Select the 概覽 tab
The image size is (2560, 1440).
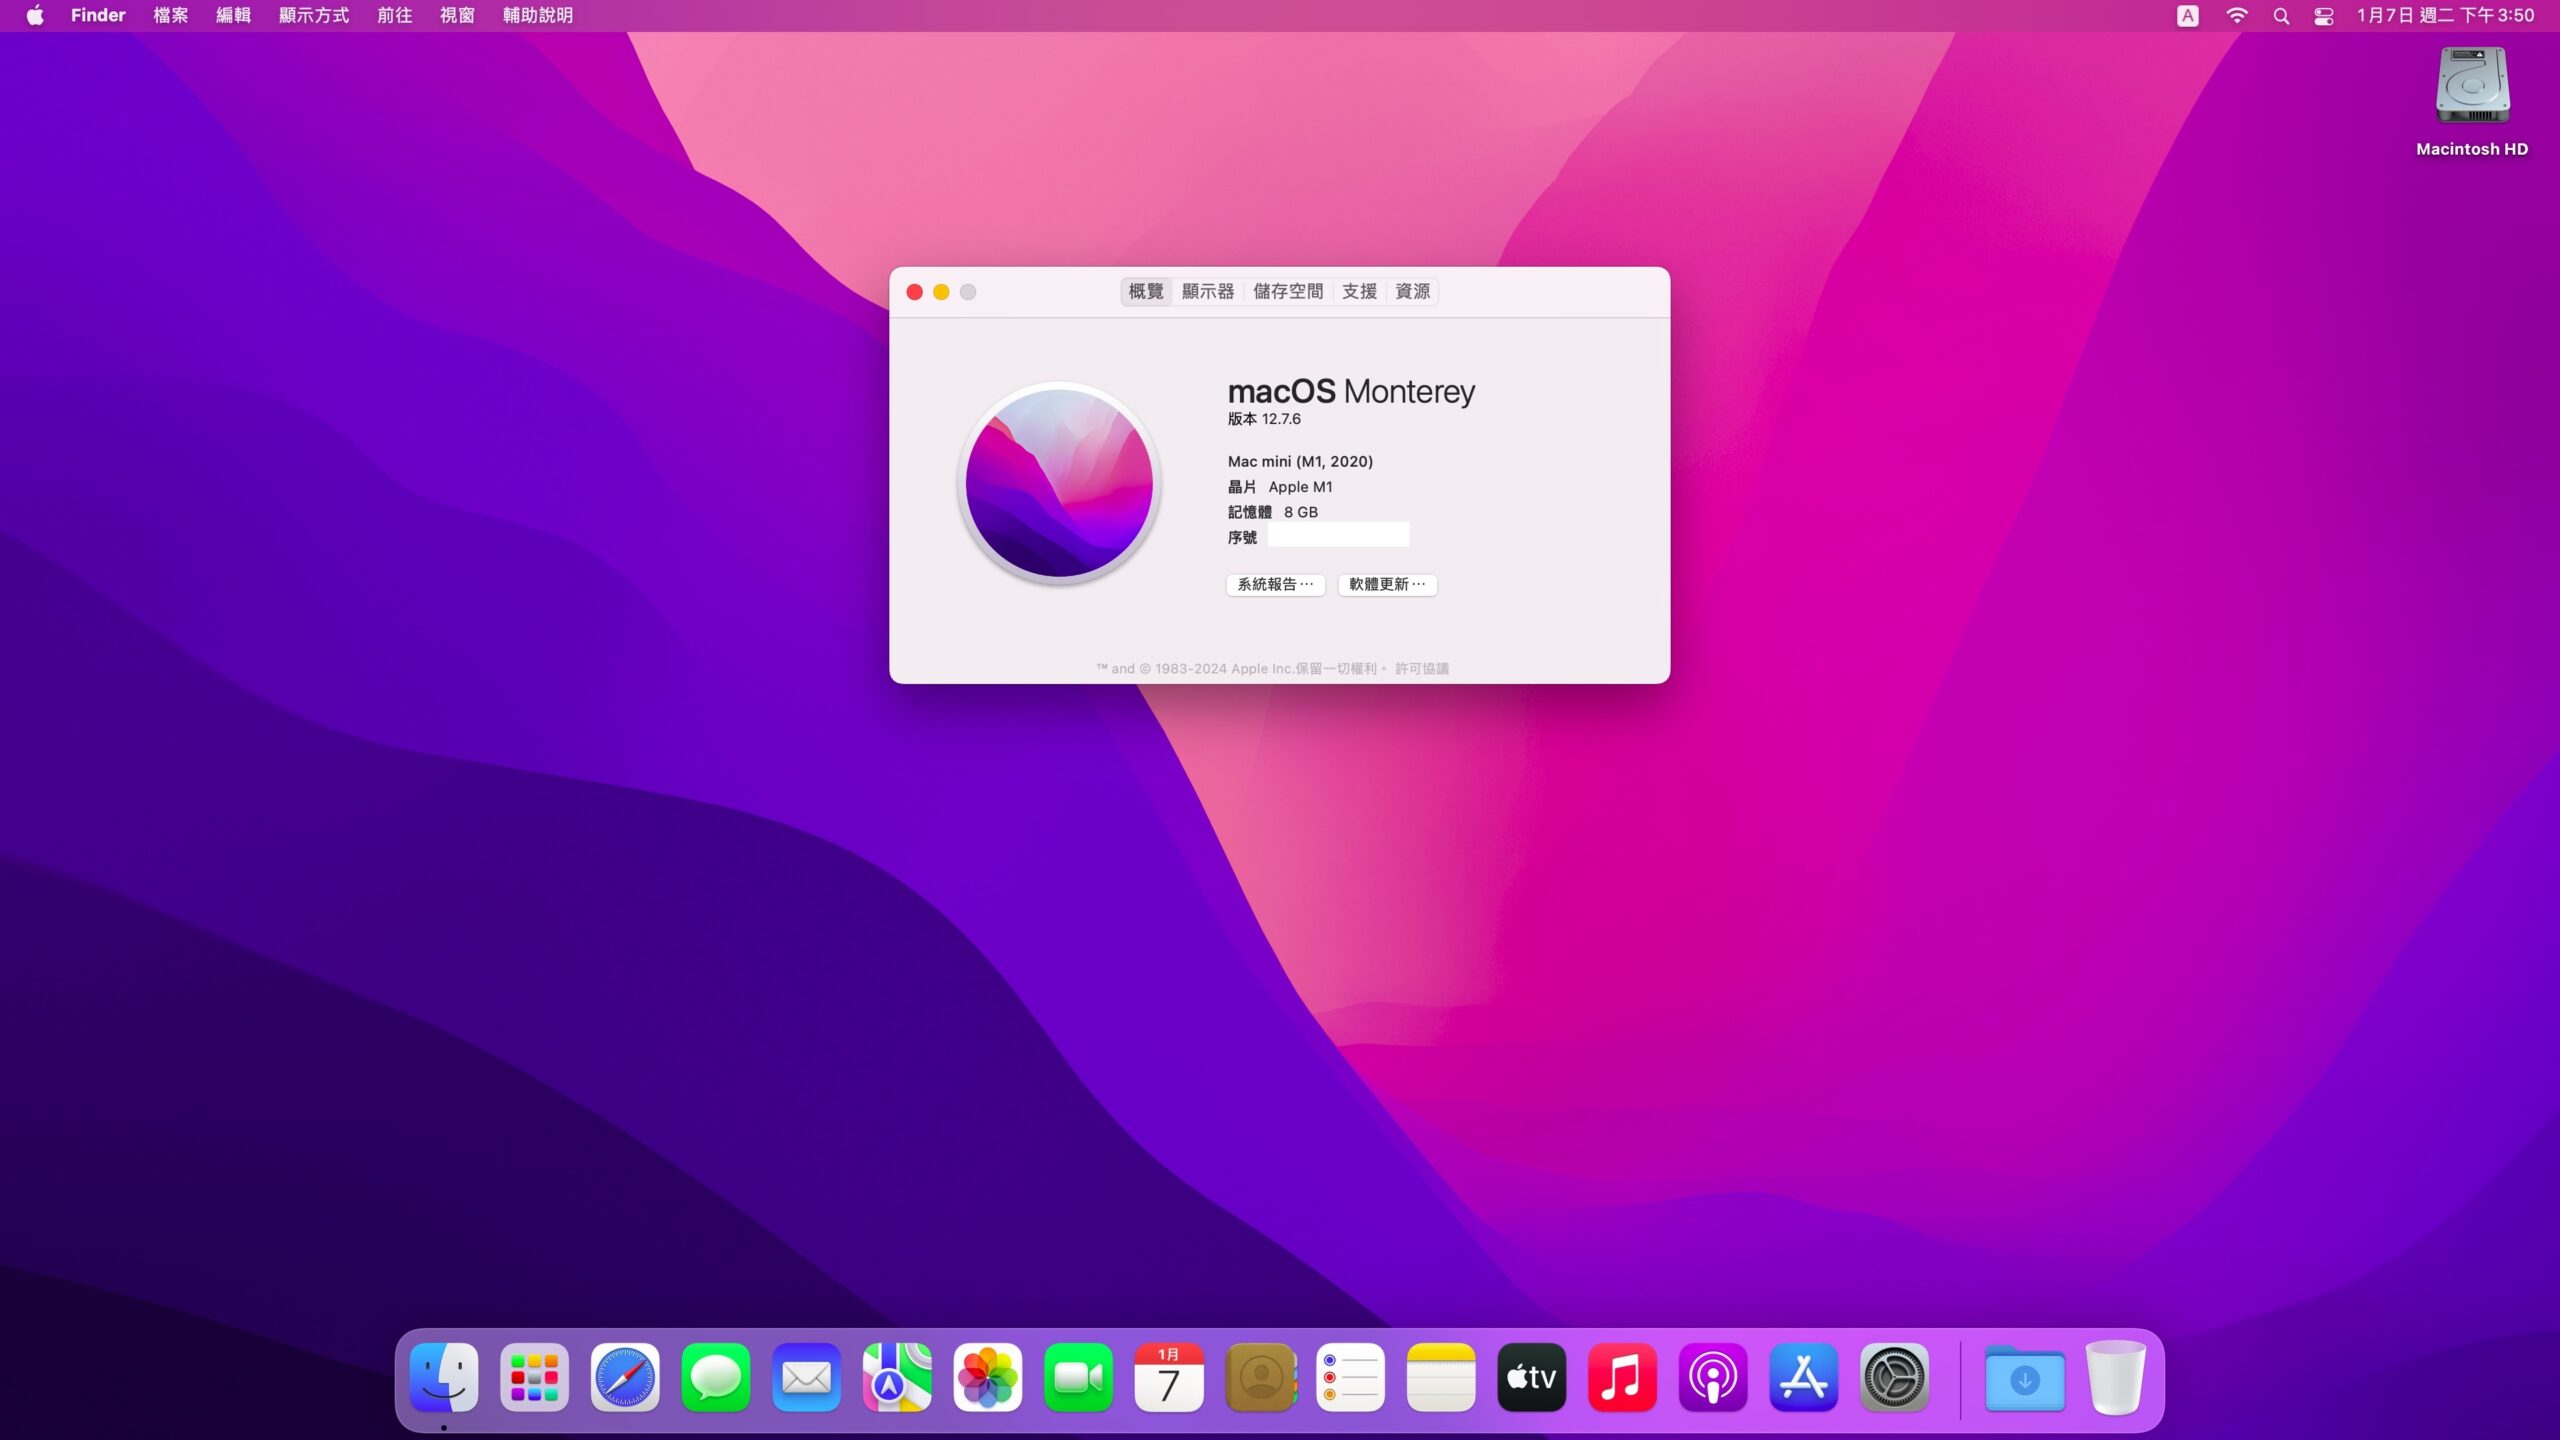coord(1146,291)
